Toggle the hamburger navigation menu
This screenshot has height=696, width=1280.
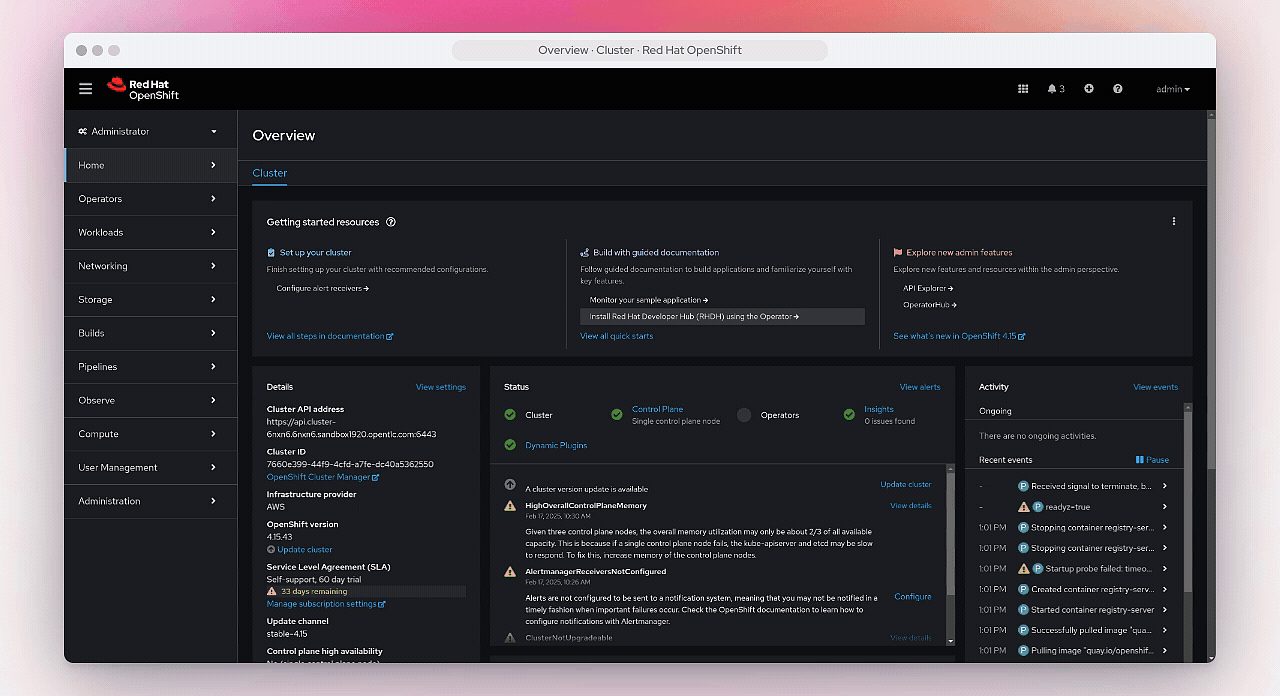(85, 89)
